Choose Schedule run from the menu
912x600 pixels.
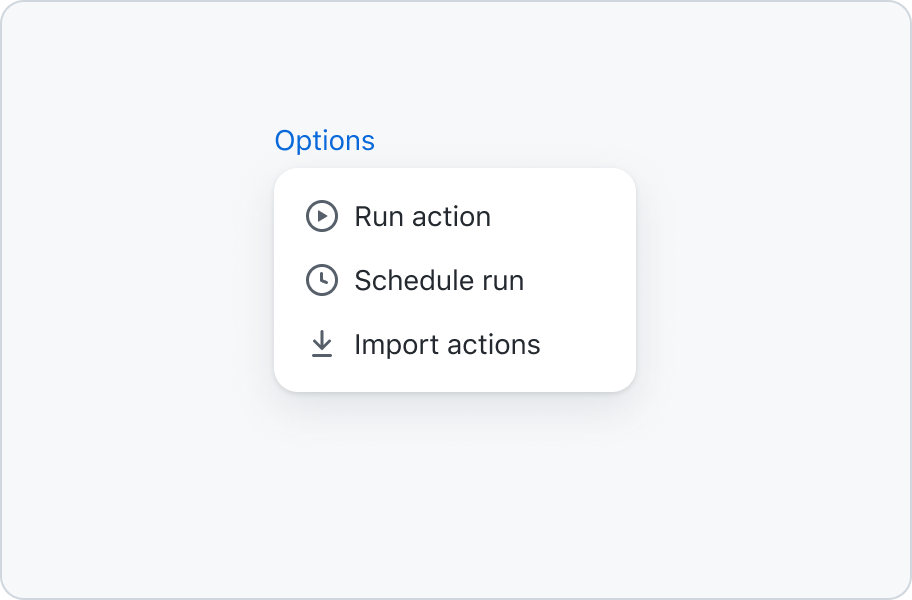(x=455, y=280)
